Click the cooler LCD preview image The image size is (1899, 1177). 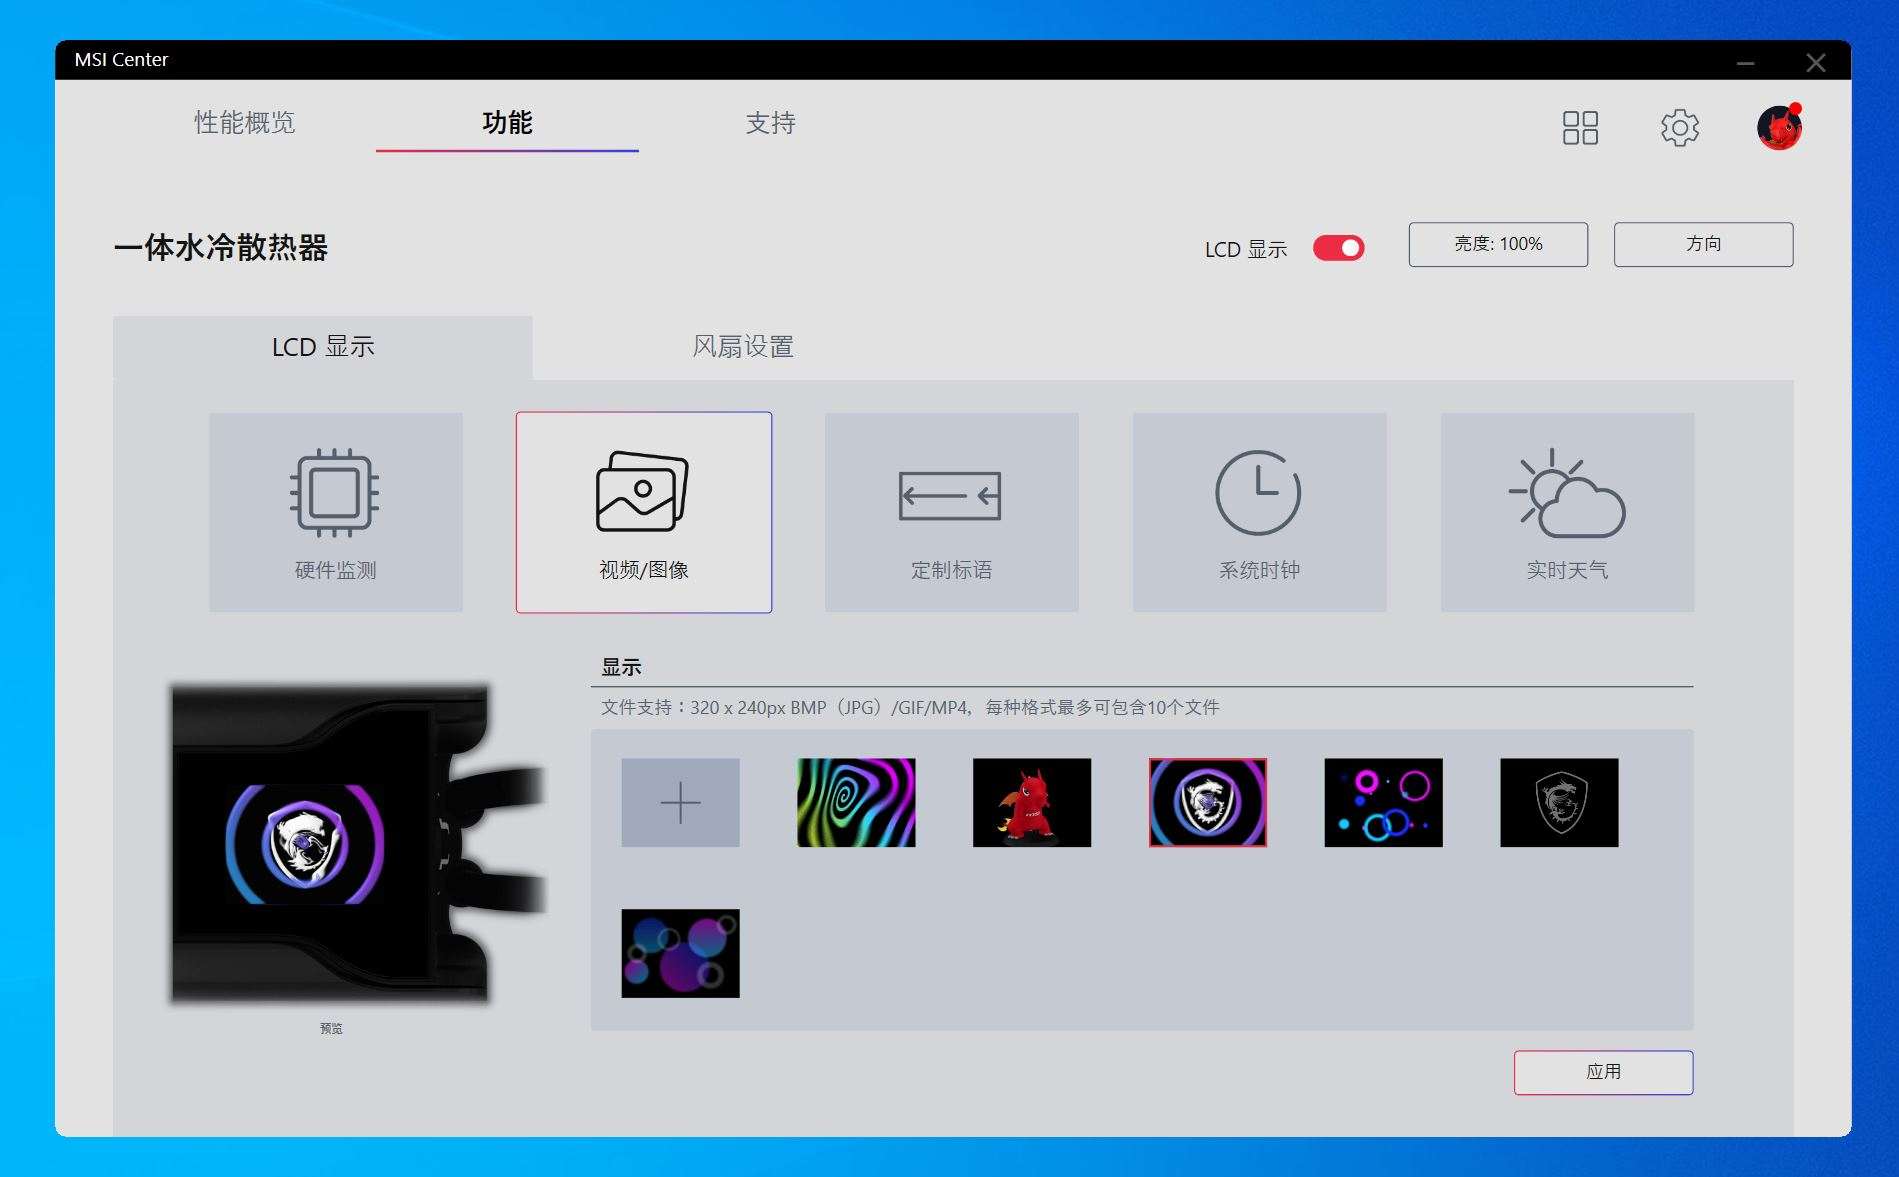pyautogui.click(x=358, y=843)
